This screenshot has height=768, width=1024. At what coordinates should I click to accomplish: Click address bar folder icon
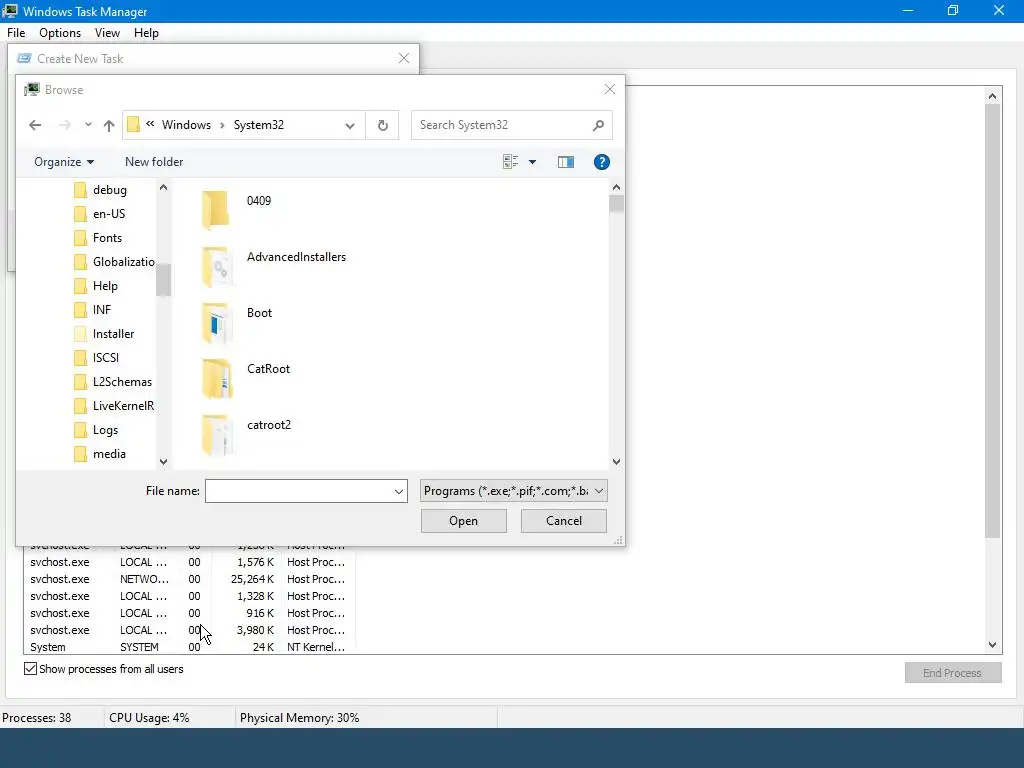133,125
